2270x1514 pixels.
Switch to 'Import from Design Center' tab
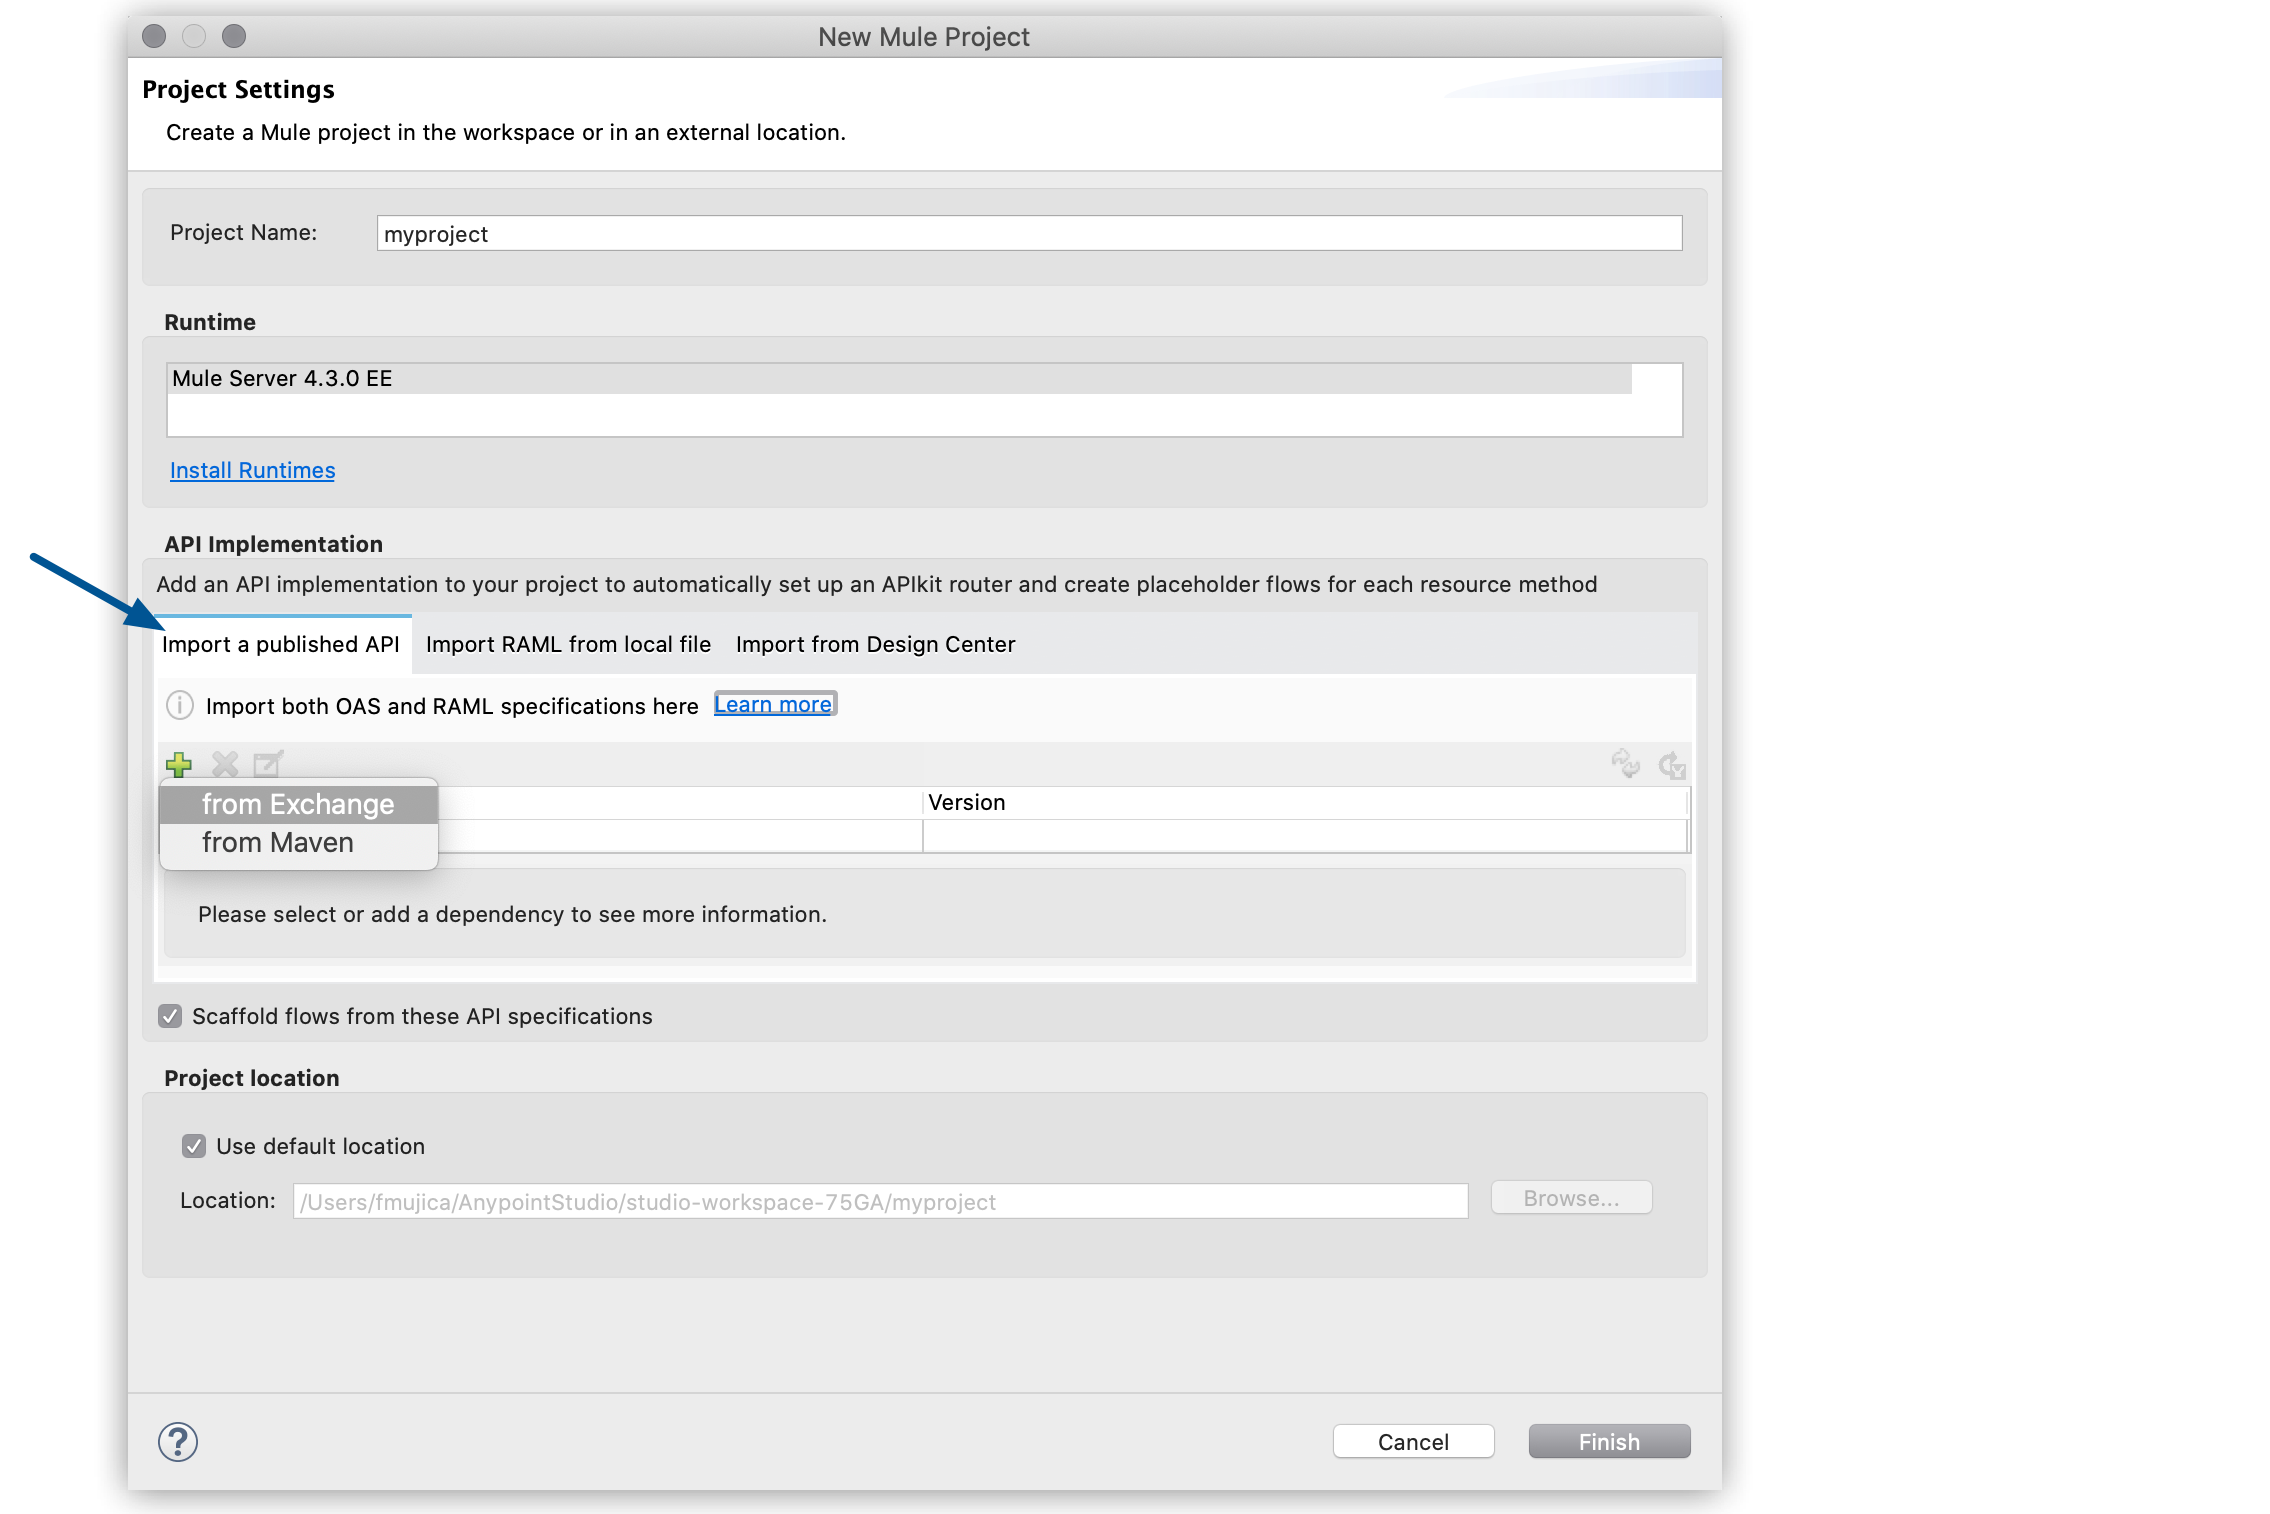pos(875,645)
